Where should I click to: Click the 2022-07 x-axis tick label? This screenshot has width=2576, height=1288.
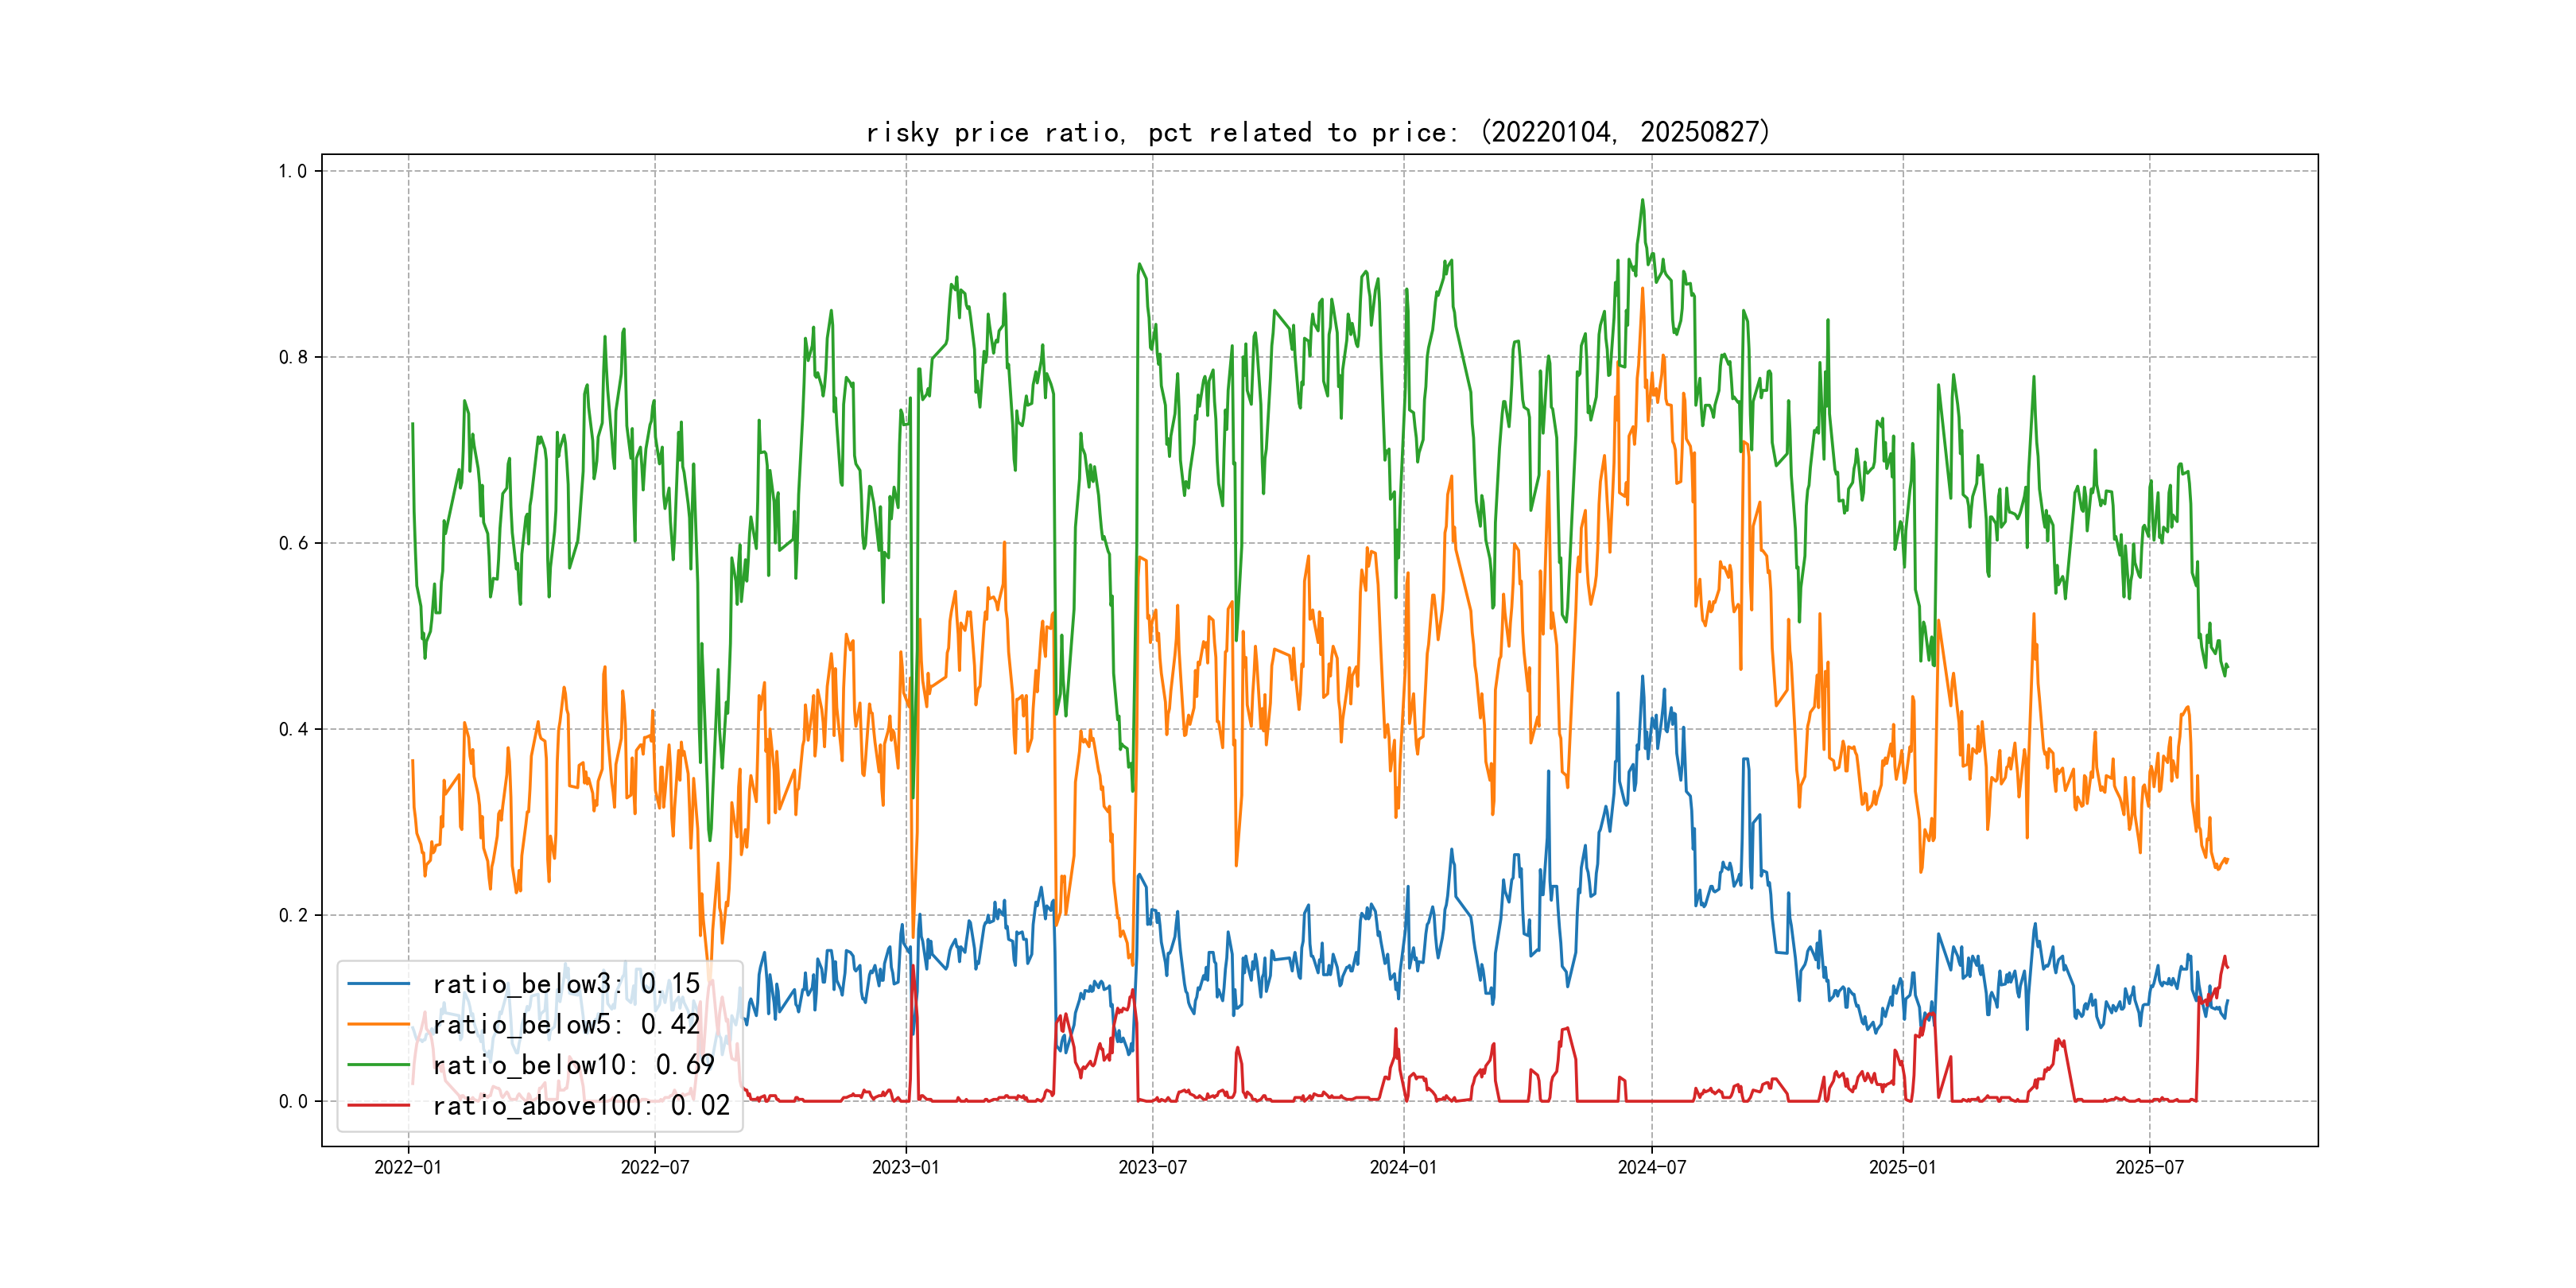(x=655, y=1167)
